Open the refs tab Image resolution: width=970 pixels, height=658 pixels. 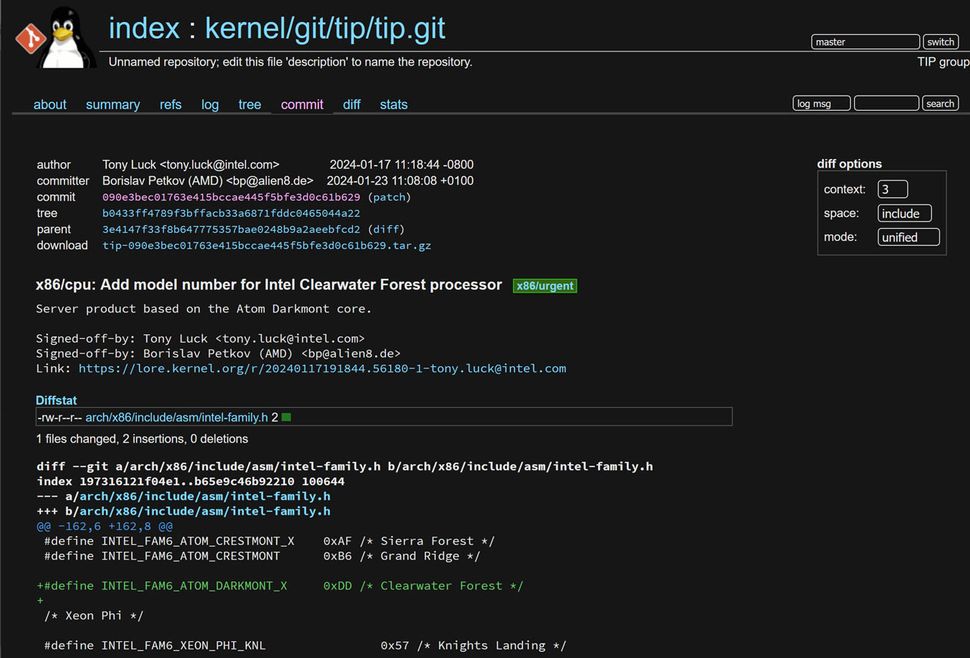click(x=170, y=104)
